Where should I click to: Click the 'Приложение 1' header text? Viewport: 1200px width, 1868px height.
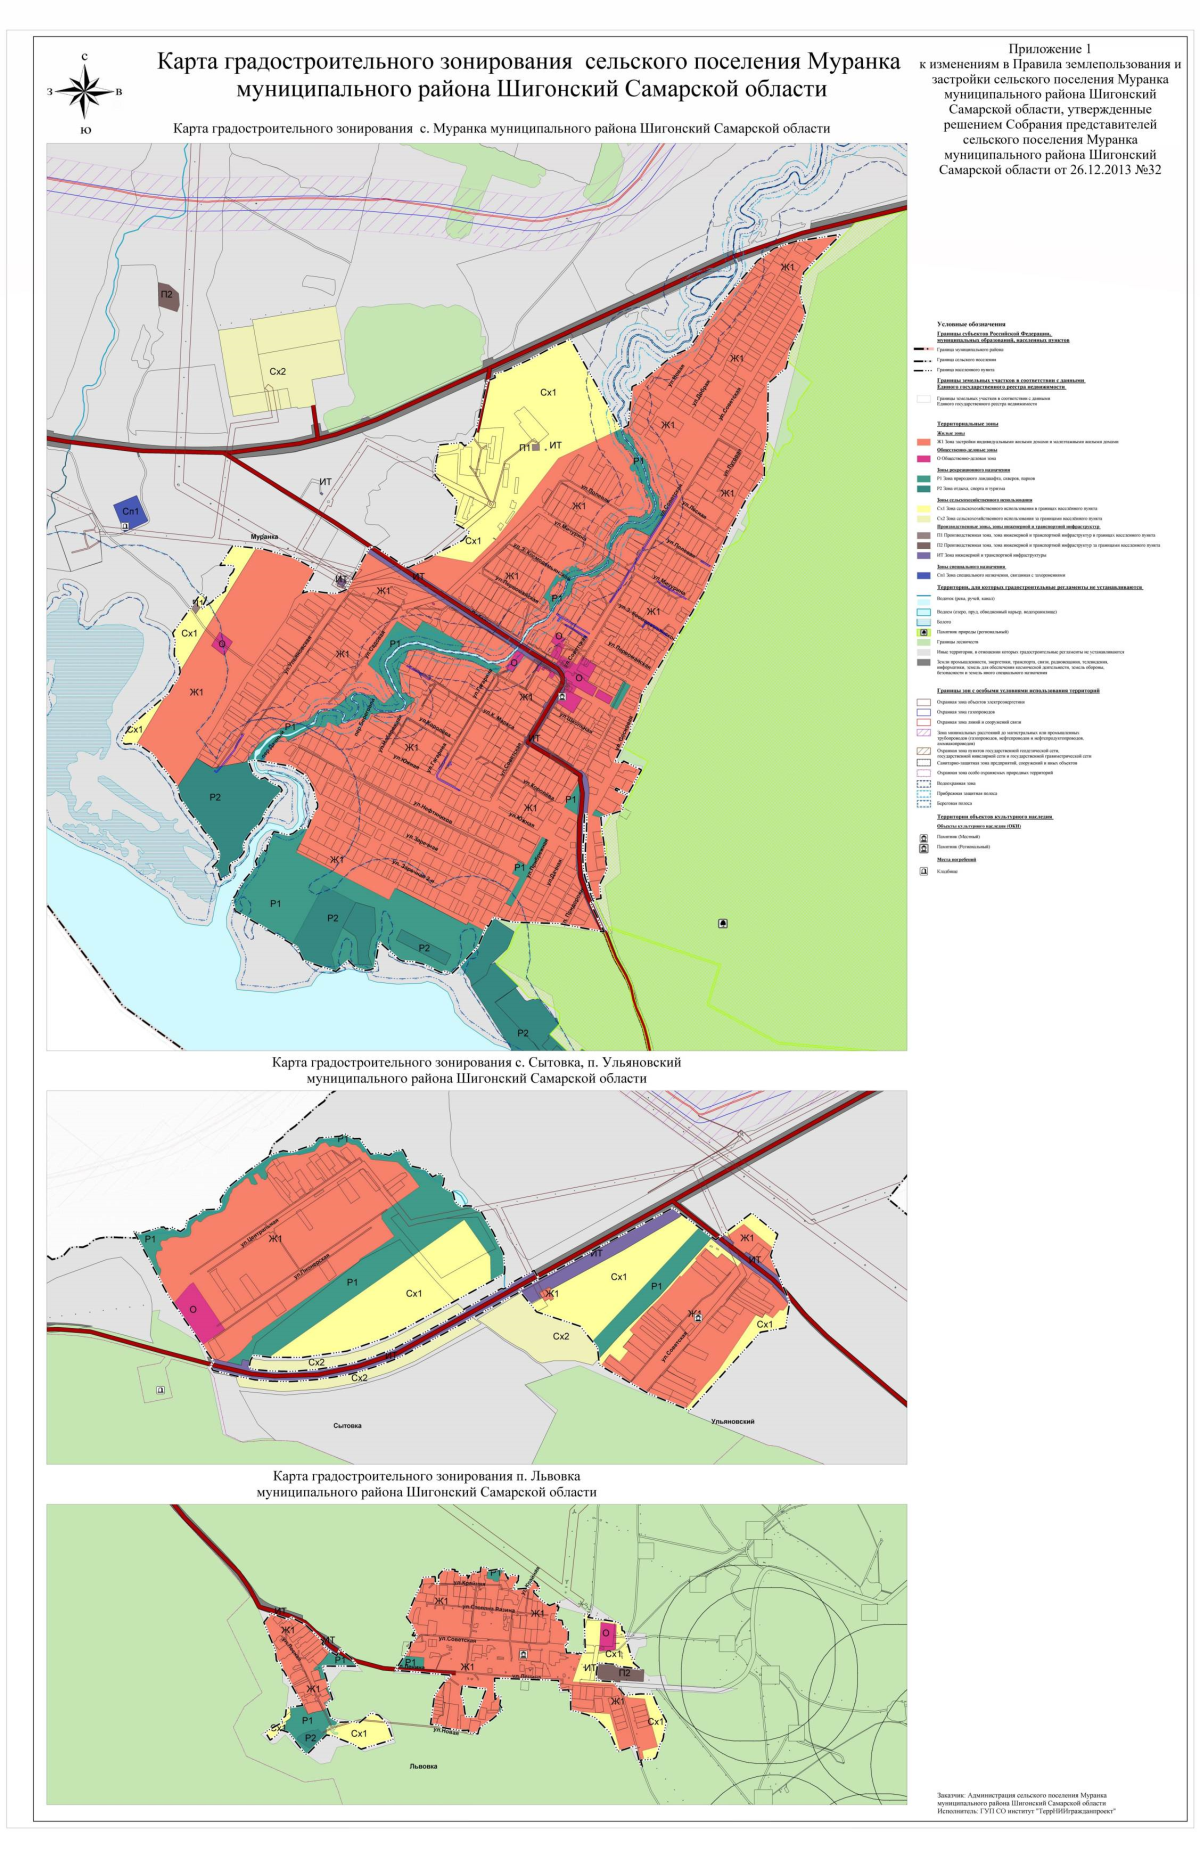pyautogui.click(x=1049, y=49)
